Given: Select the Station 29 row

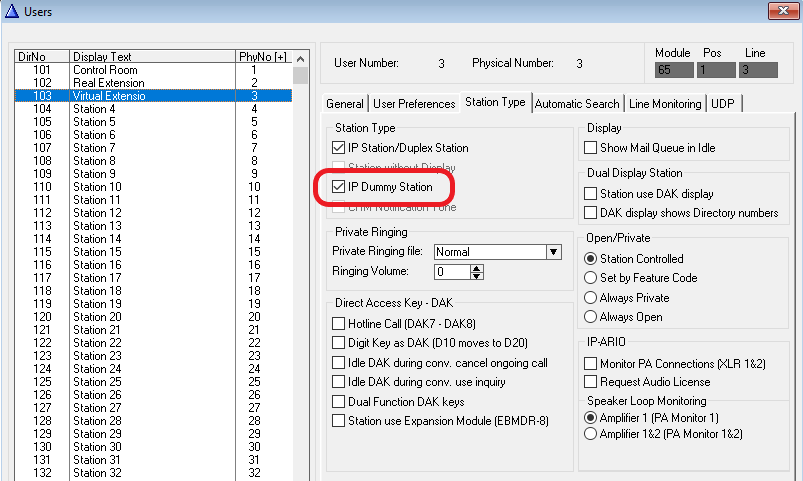Looking at the screenshot, I should 153,434.
